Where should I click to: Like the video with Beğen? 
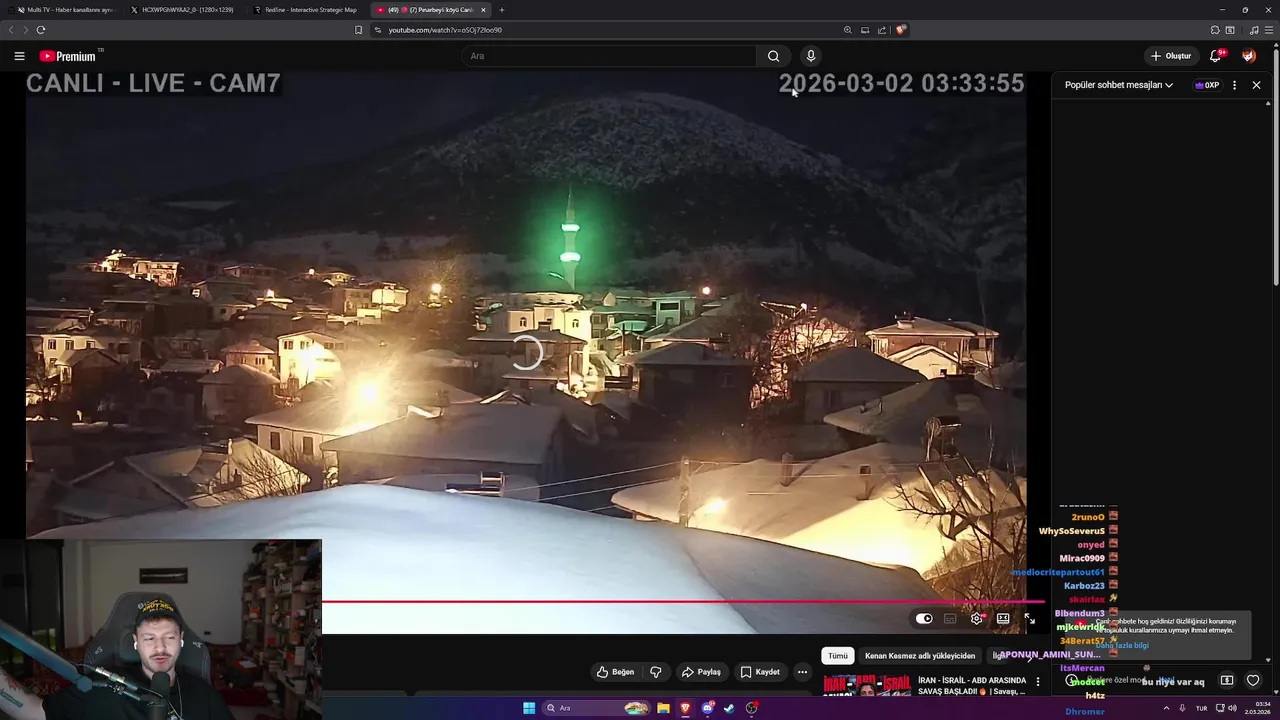tap(616, 672)
